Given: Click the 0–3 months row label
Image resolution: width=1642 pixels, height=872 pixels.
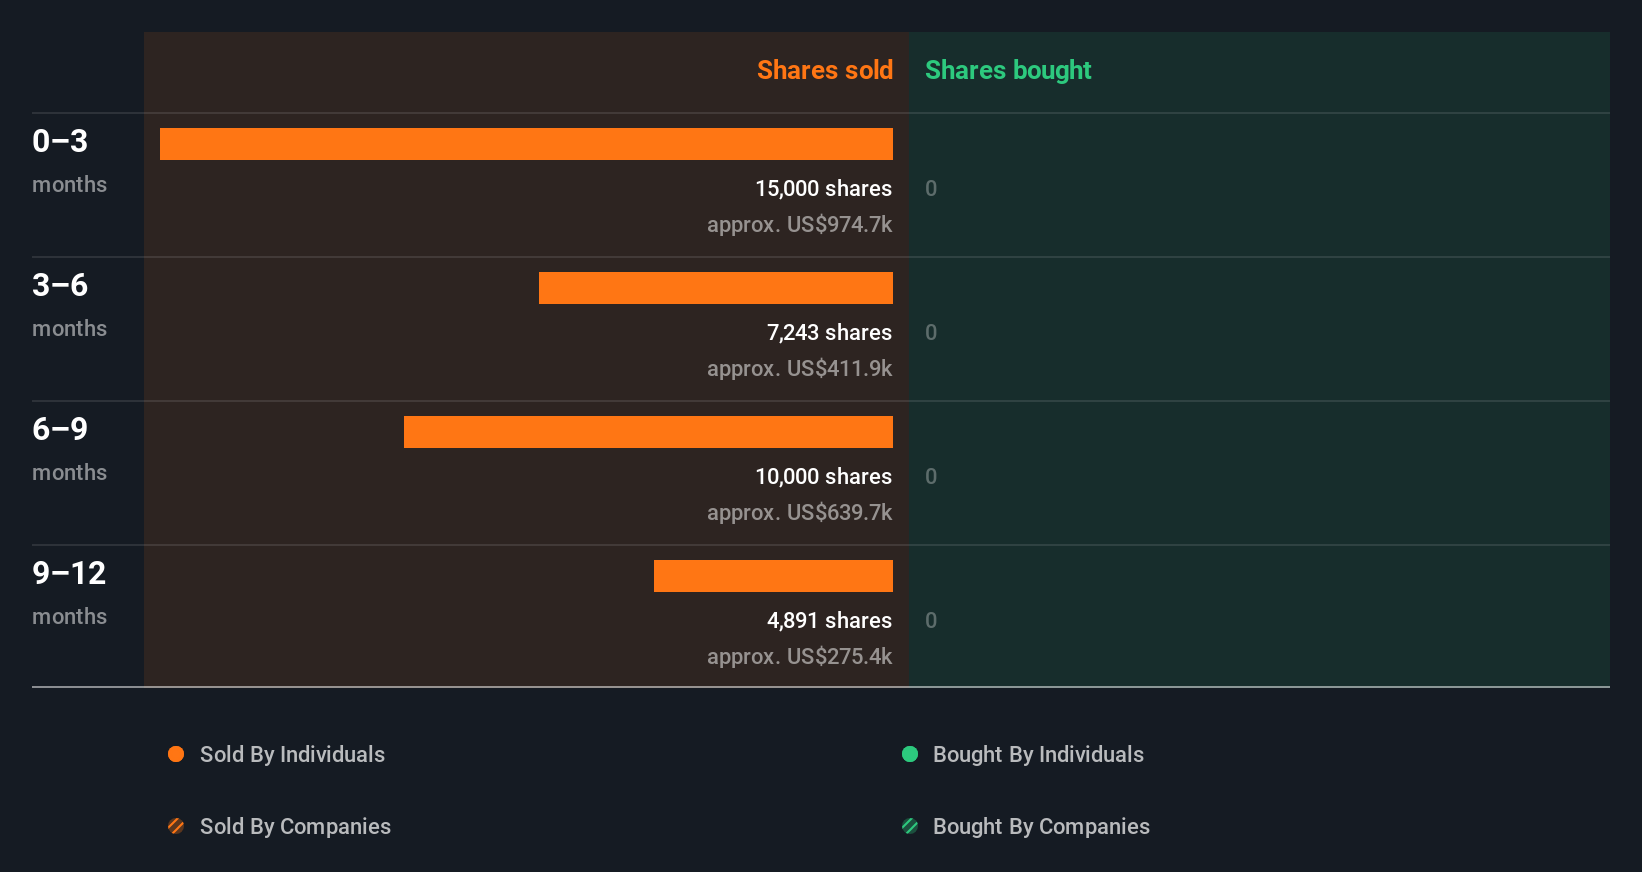Looking at the screenshot, I should pyautogui.click(x=69, y=161).
